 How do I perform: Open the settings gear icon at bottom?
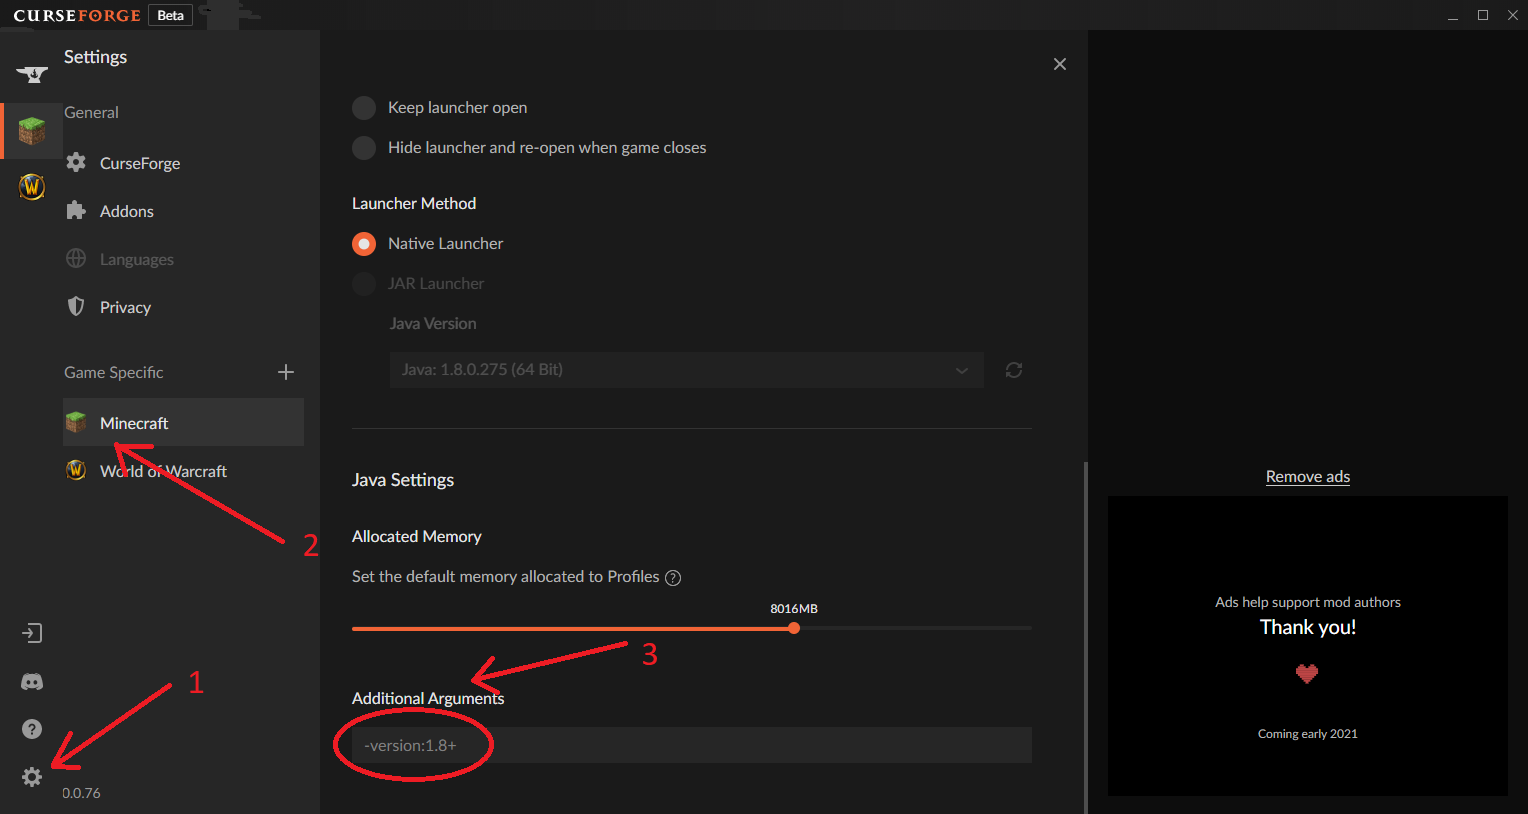[x=32, y=777]
